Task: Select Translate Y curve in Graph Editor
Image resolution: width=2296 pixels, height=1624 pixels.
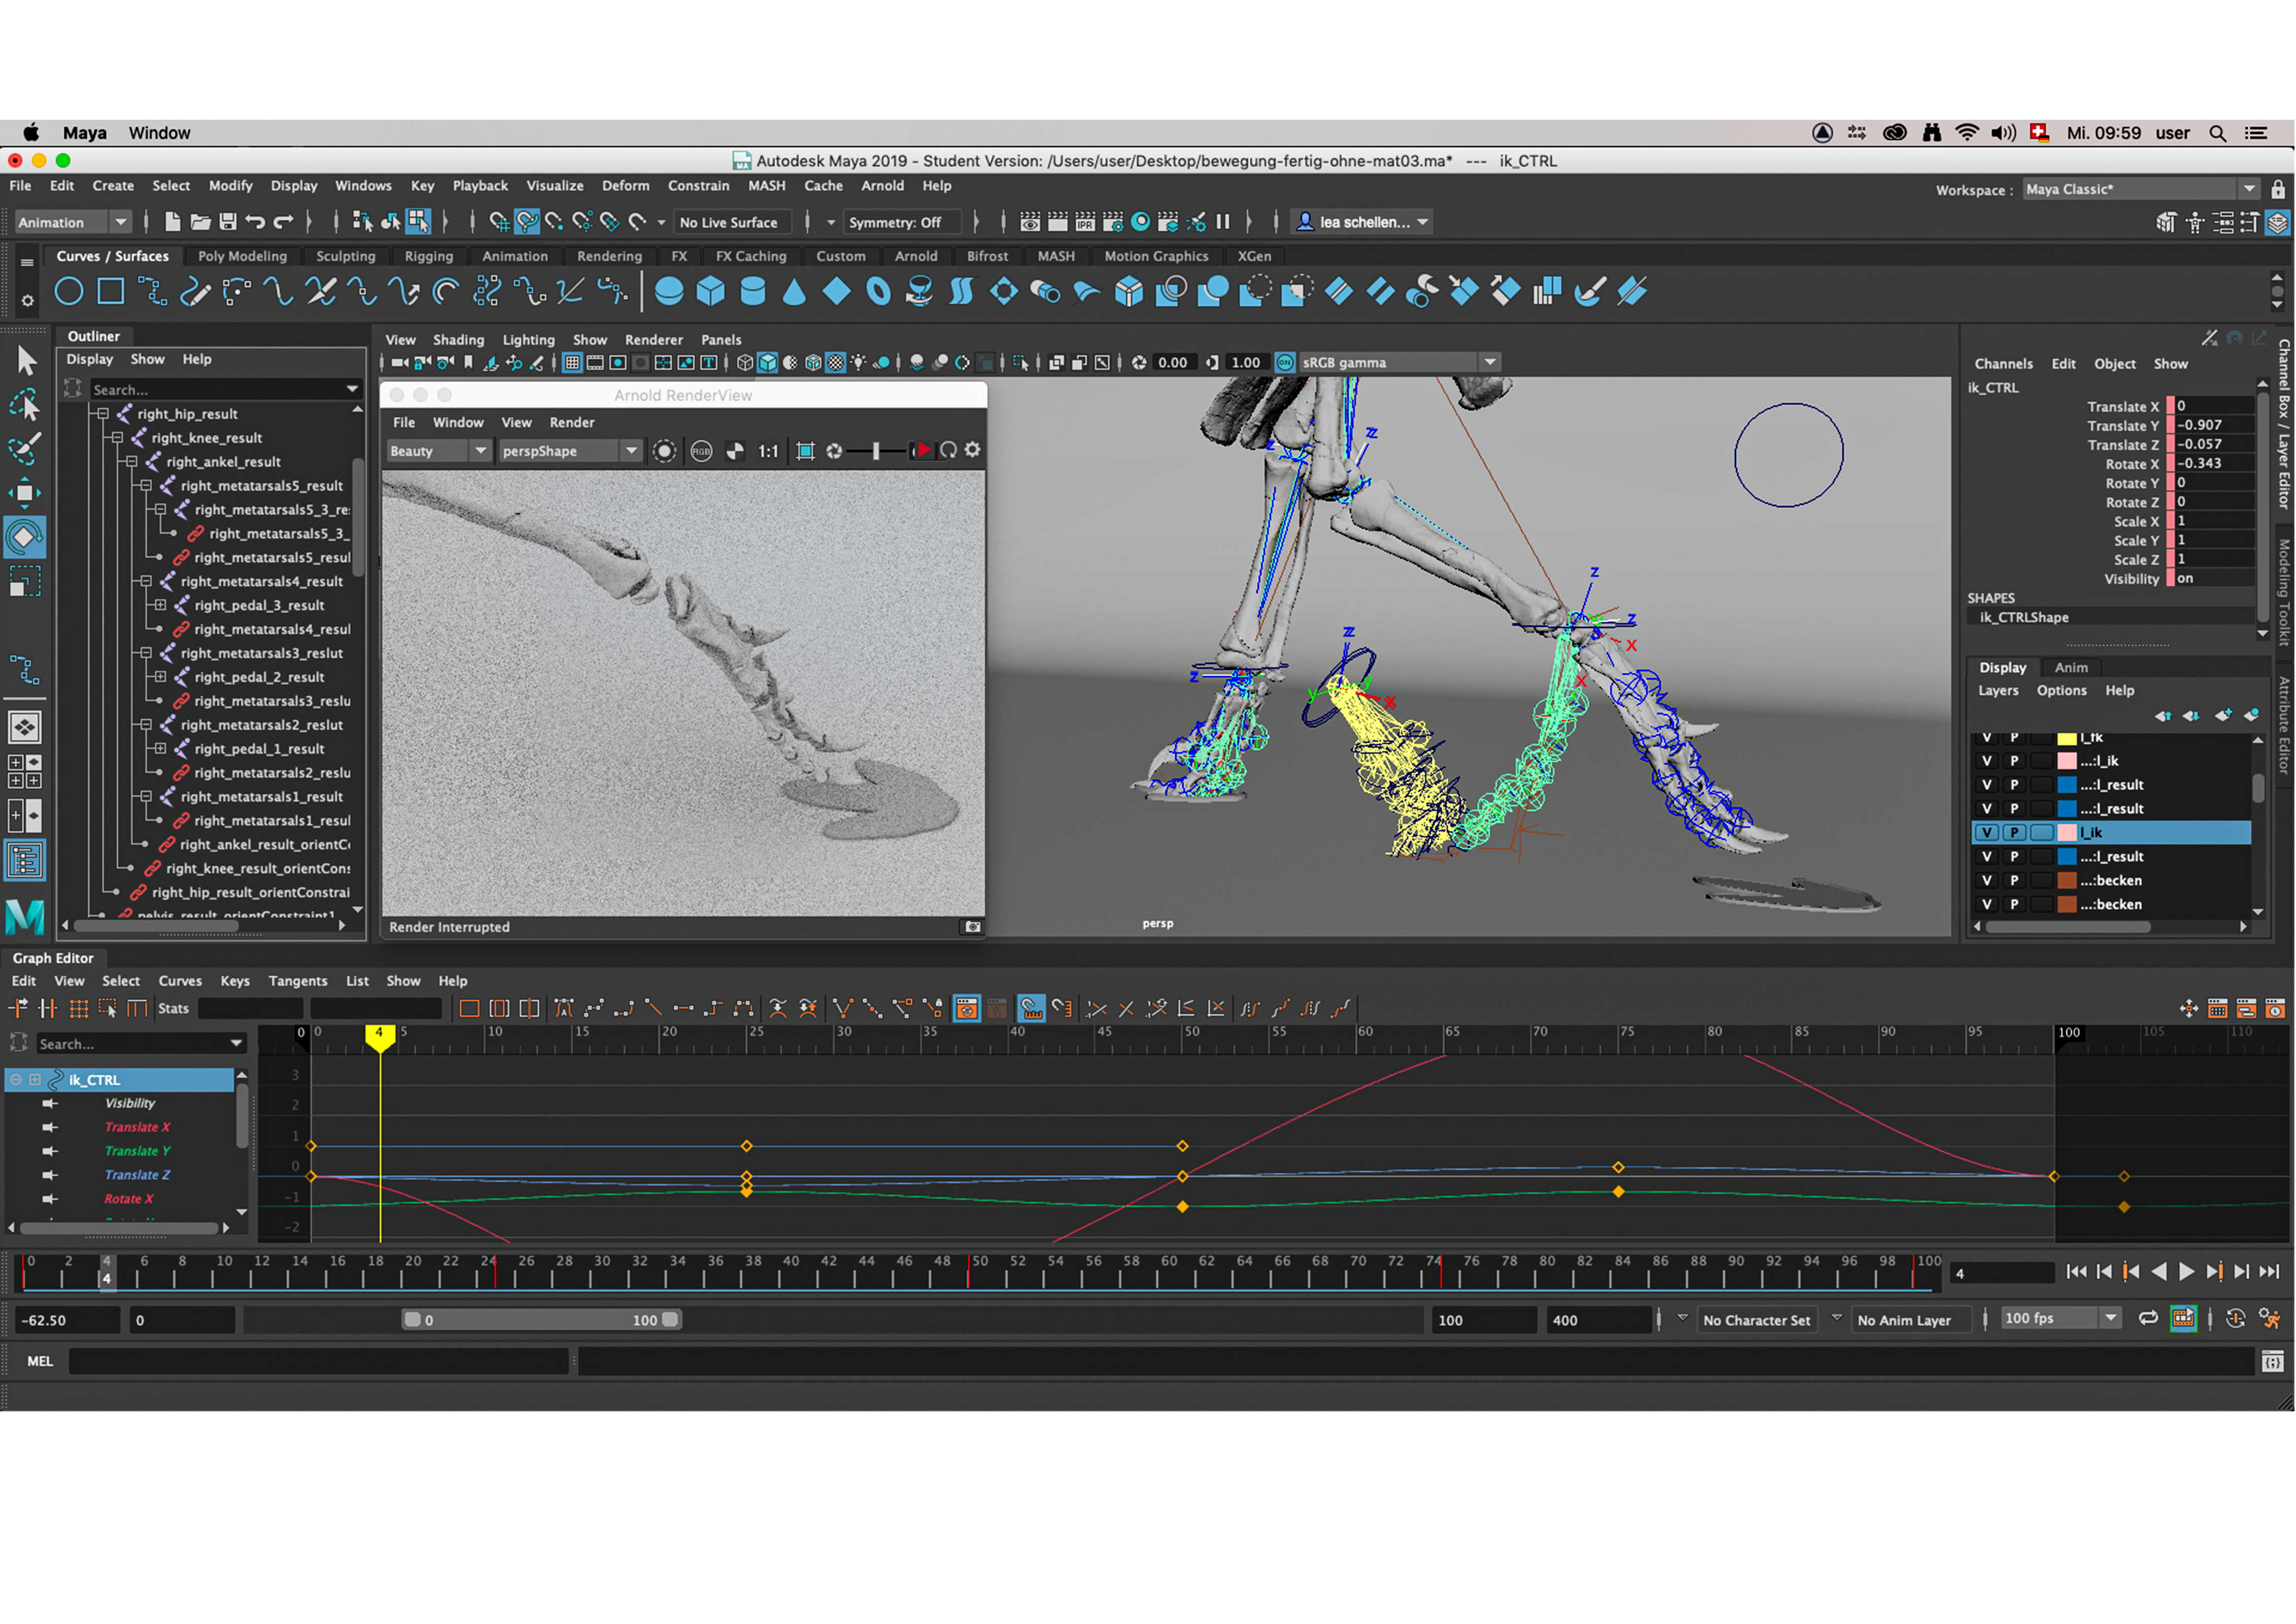Action: click(x=137, y=1151)
